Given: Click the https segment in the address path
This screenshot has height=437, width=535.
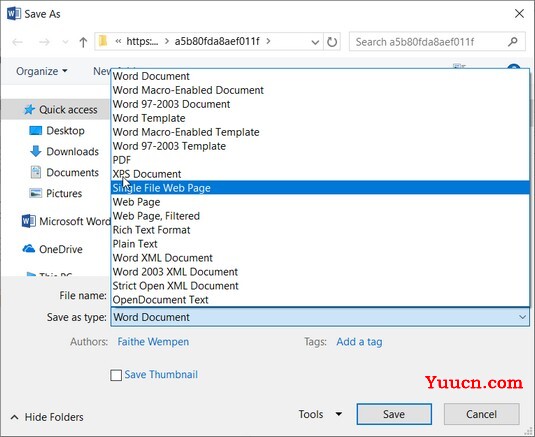Looking at the screenshot, I should click(142, 41).
